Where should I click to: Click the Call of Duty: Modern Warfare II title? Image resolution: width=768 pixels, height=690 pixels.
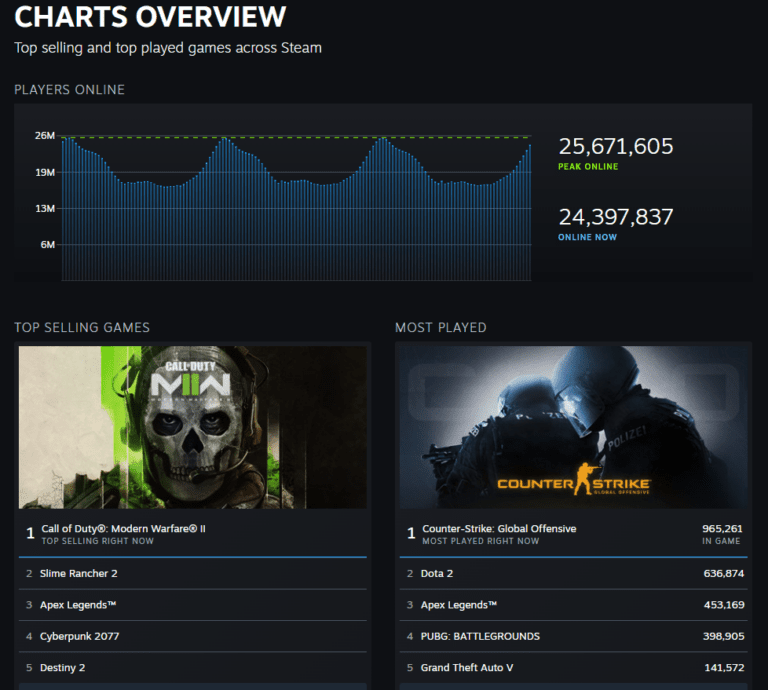123,529
